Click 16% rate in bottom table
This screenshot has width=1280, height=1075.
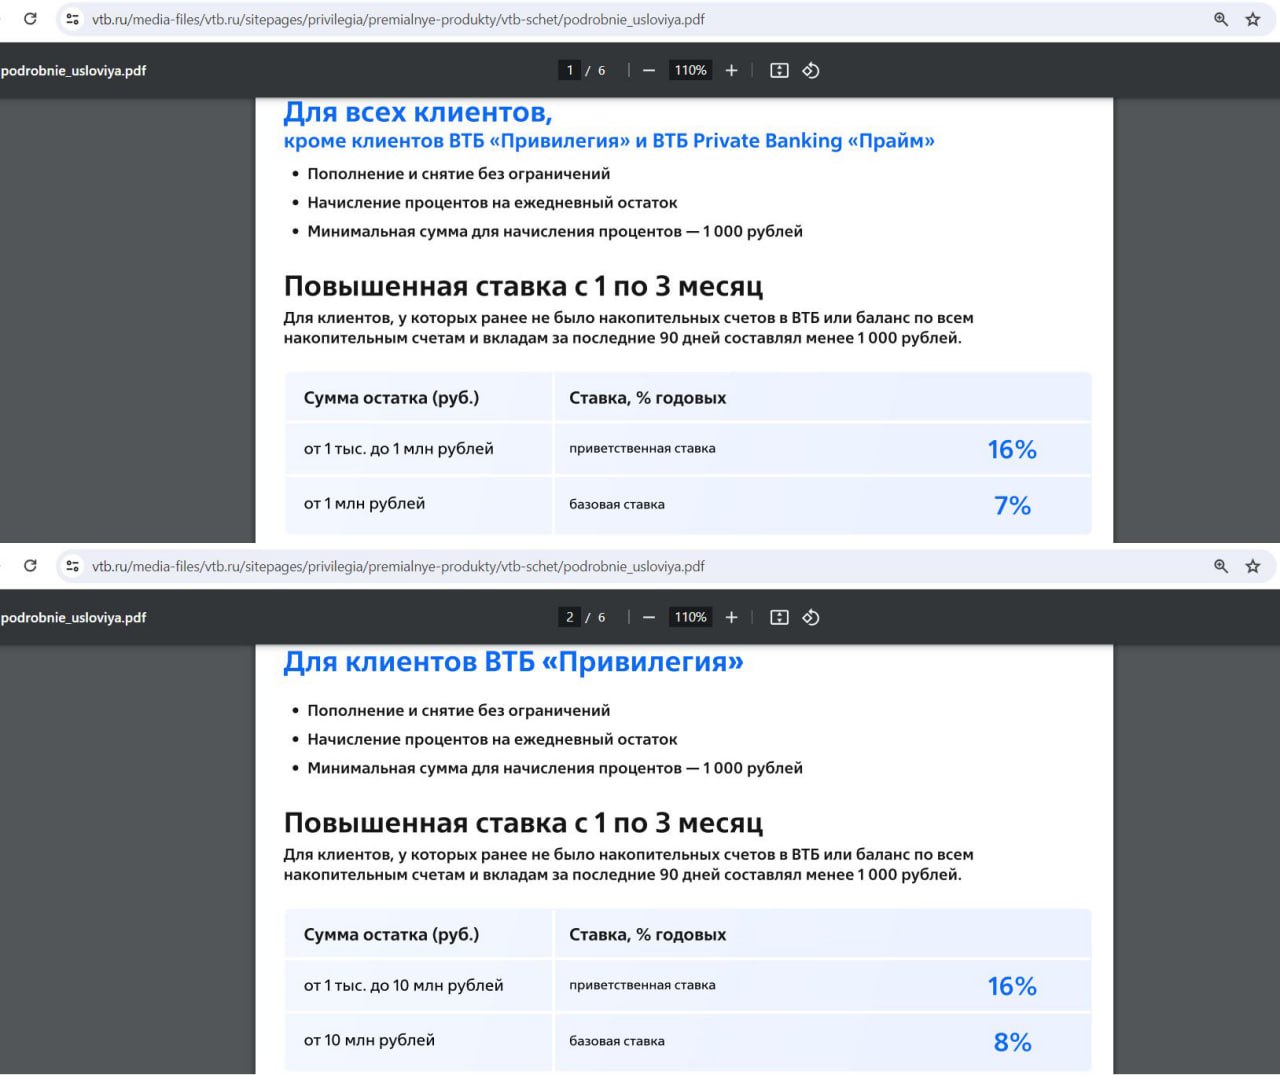click(x=1012, y=987)
